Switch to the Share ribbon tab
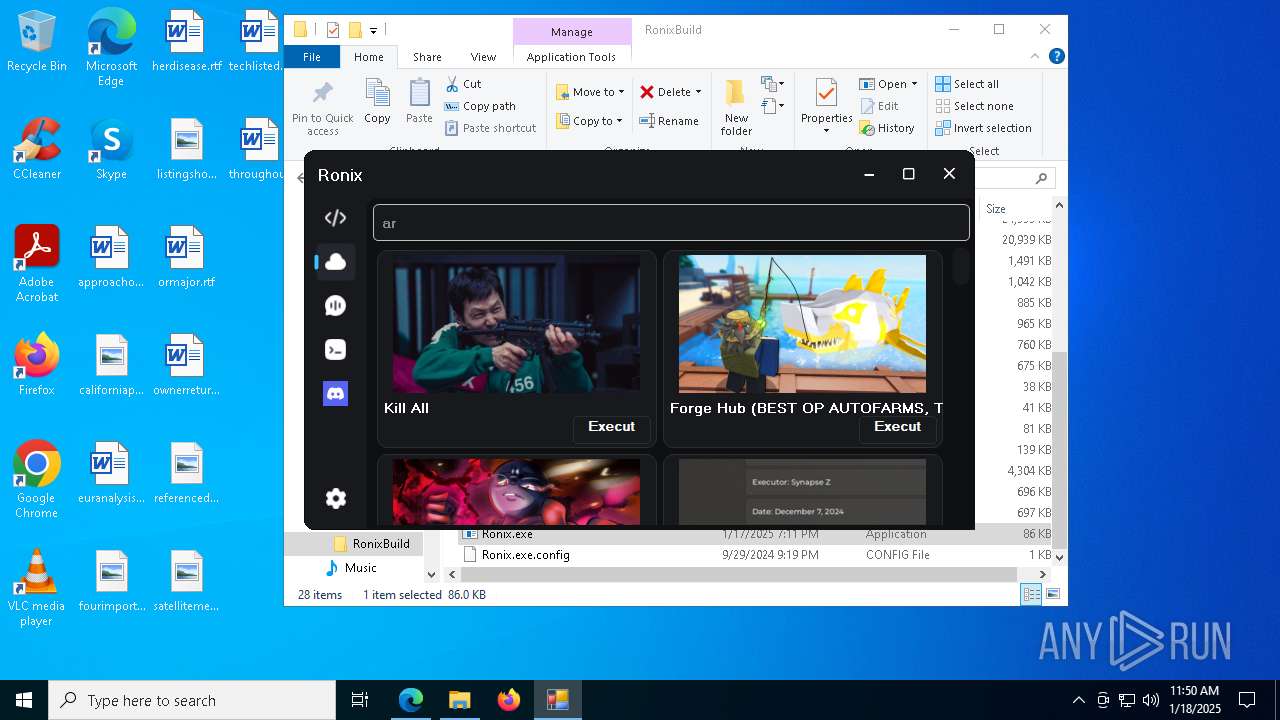 point(427,57)
